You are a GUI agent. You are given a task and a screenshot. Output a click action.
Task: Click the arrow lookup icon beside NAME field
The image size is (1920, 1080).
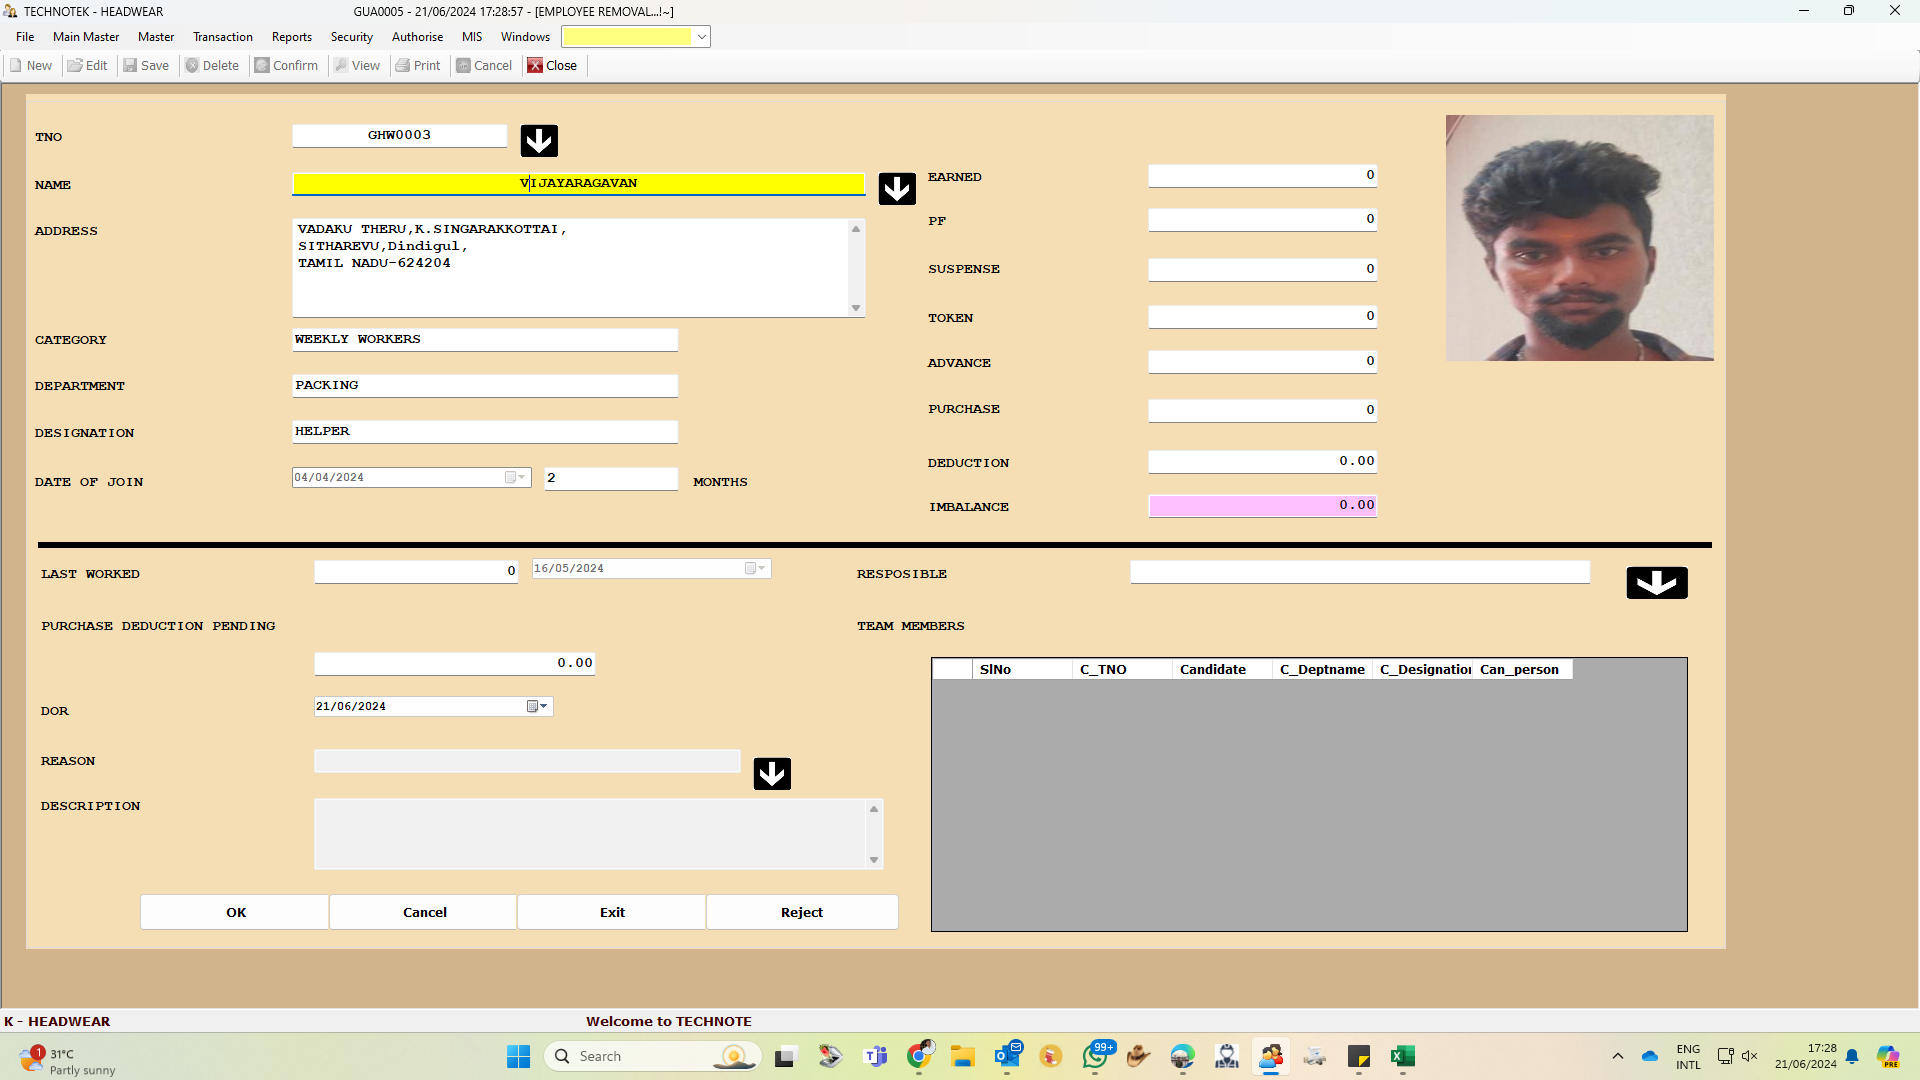[896, 188]
